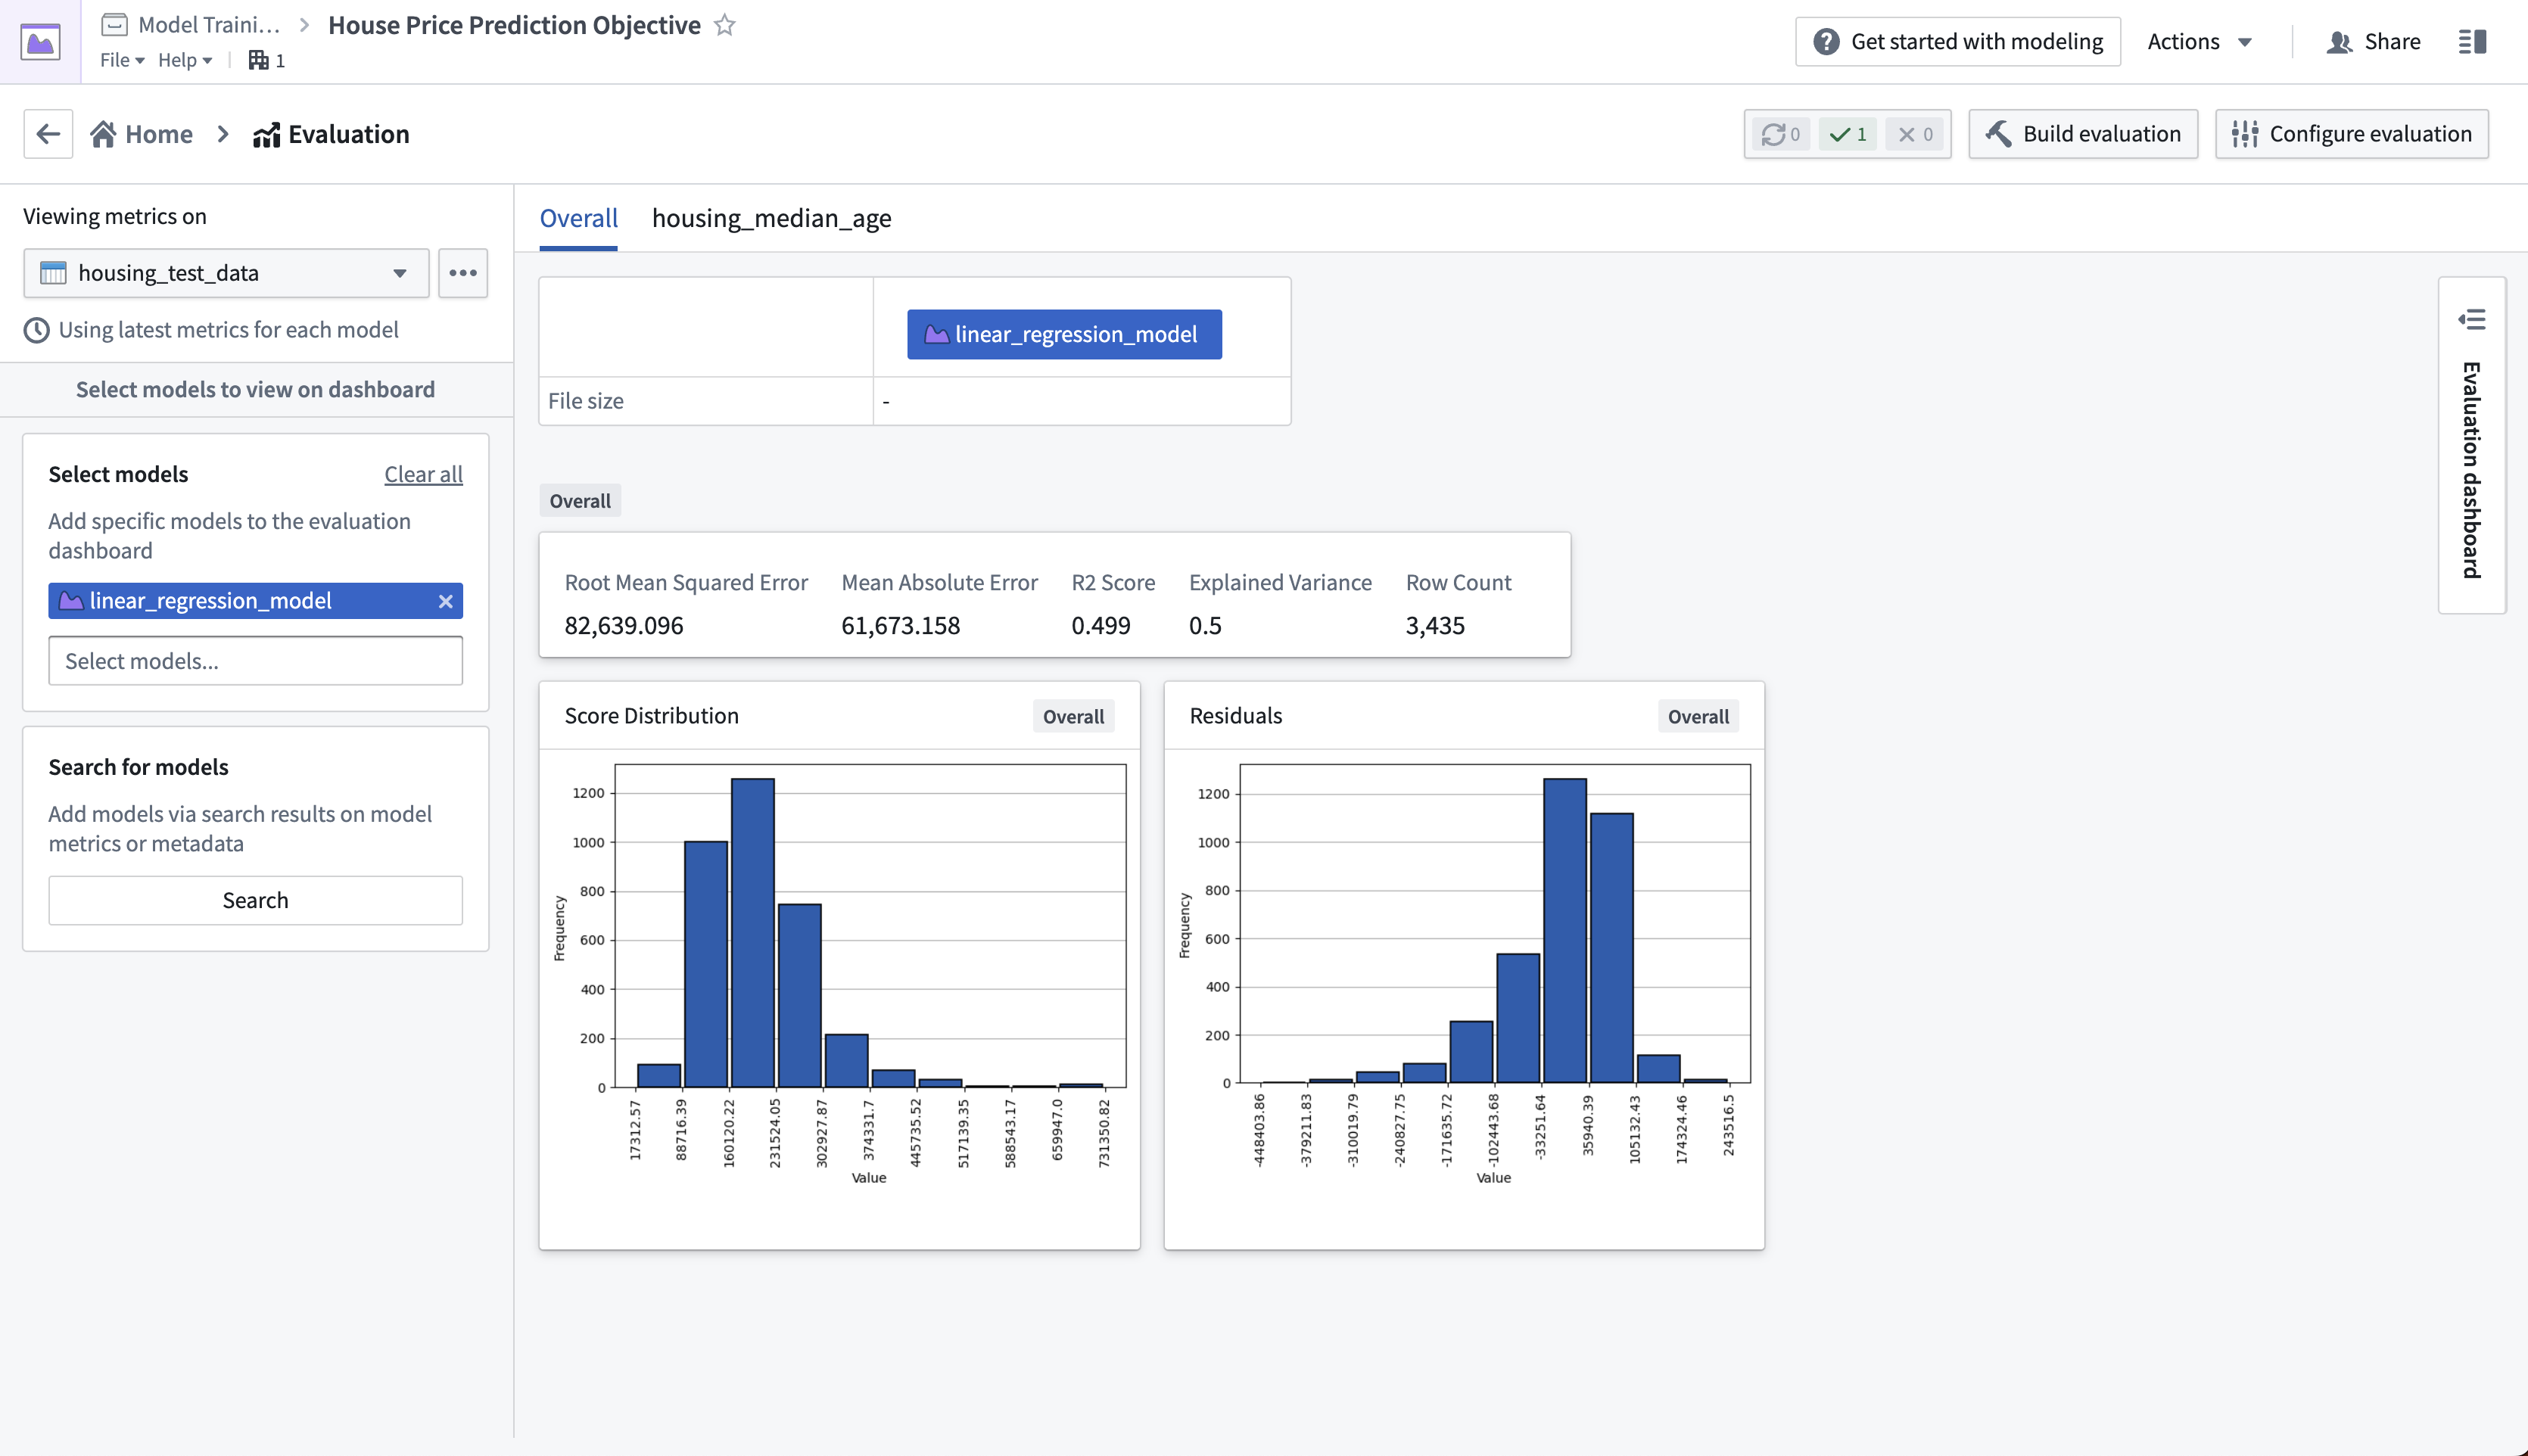The image size is (2528, 1456).
Task: Expand the Actions dropdown
Action: (x=2200, y=41)
